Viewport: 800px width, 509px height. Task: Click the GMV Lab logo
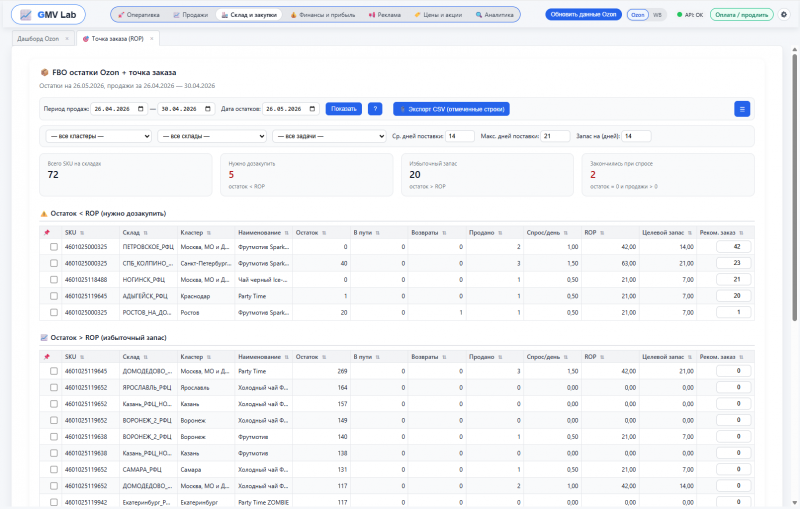point(48,15)
